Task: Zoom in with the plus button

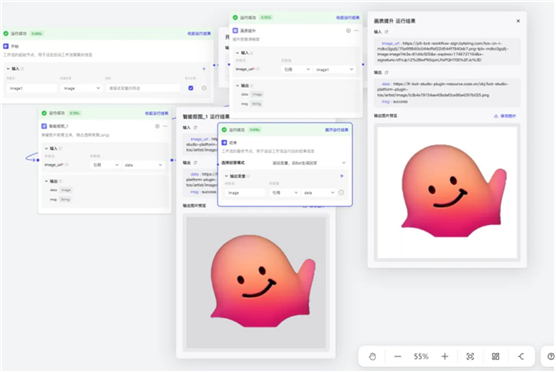Action: (x=445, y=356)
